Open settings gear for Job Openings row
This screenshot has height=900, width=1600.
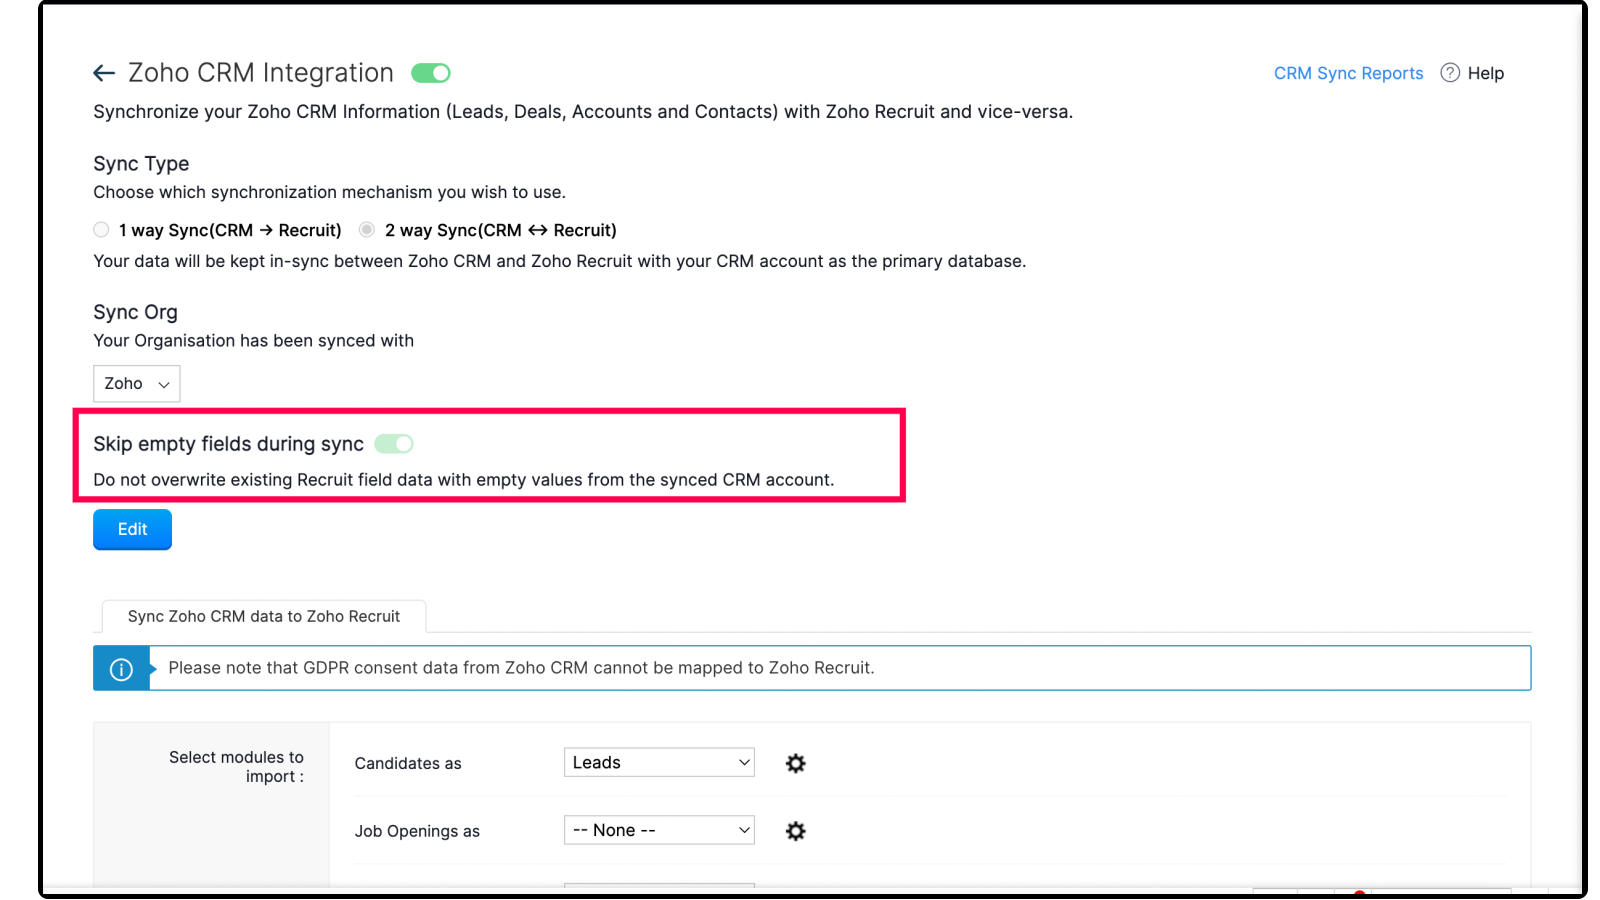pos(796,831)
